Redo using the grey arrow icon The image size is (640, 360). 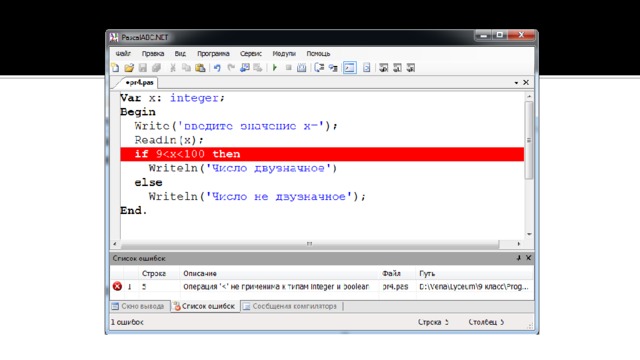point(231,68)
